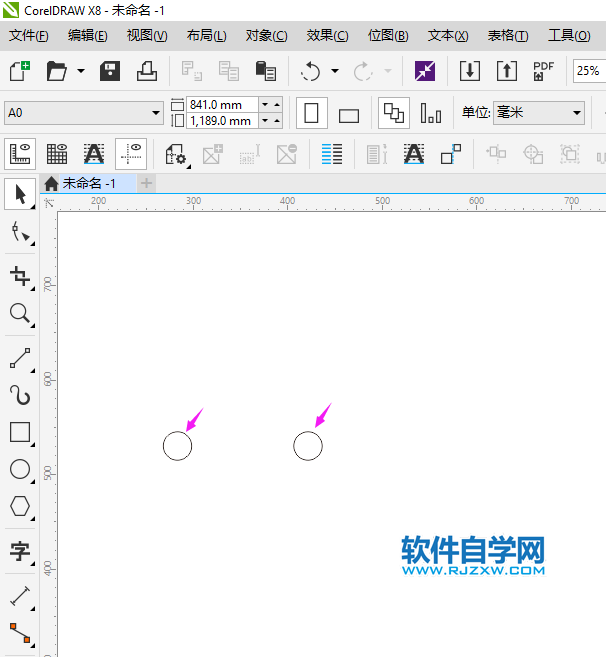Switch to portrait page orientation
Image resolution: width=606 pixels, height=657 pixels.
[x=311, y=113]
